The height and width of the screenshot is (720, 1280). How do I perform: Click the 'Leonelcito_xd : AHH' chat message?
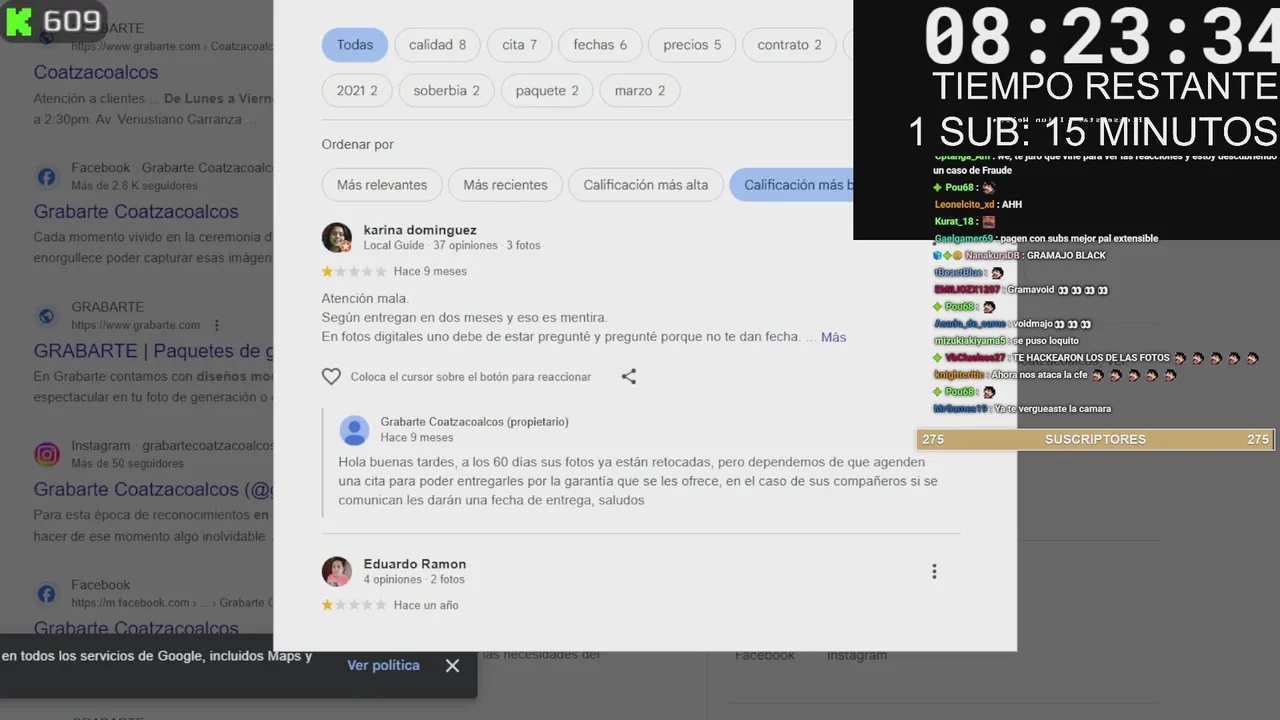[x=978, y=204]
